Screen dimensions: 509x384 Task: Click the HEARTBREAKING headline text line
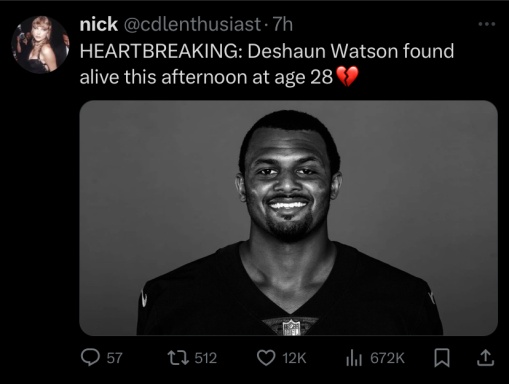pyautogui.click(x=267, y=51)
